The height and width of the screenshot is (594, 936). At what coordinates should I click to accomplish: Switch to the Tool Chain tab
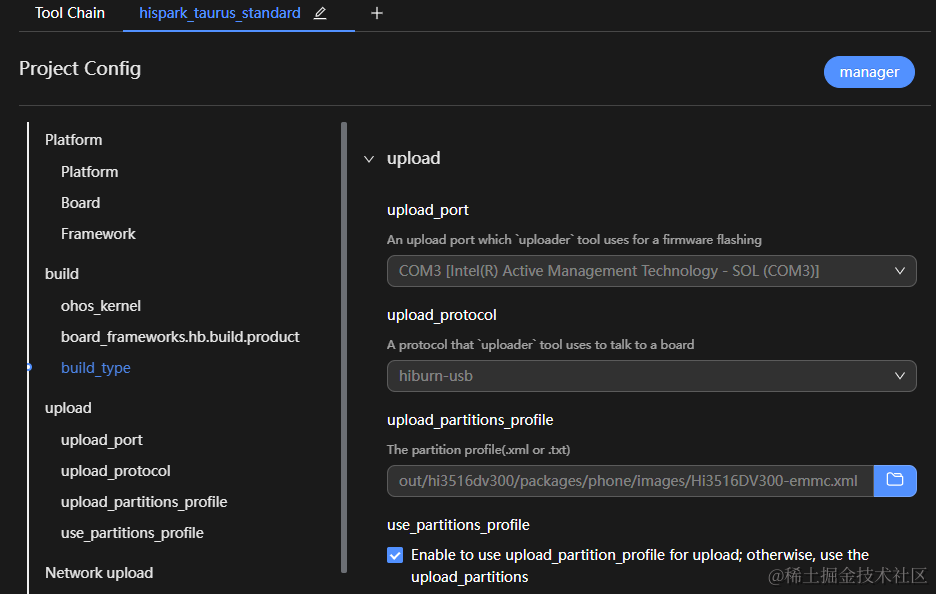click(70, 14)
